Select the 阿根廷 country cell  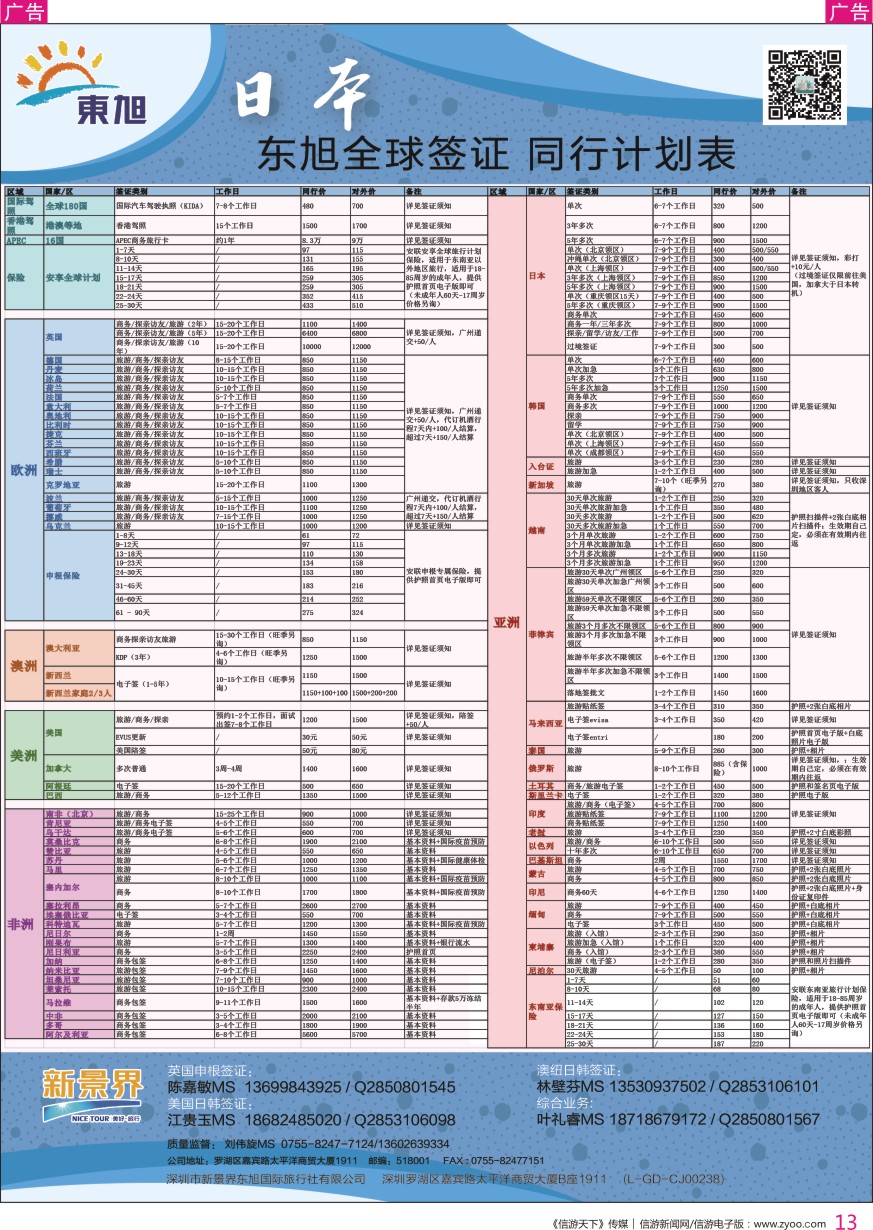[79, 787]
